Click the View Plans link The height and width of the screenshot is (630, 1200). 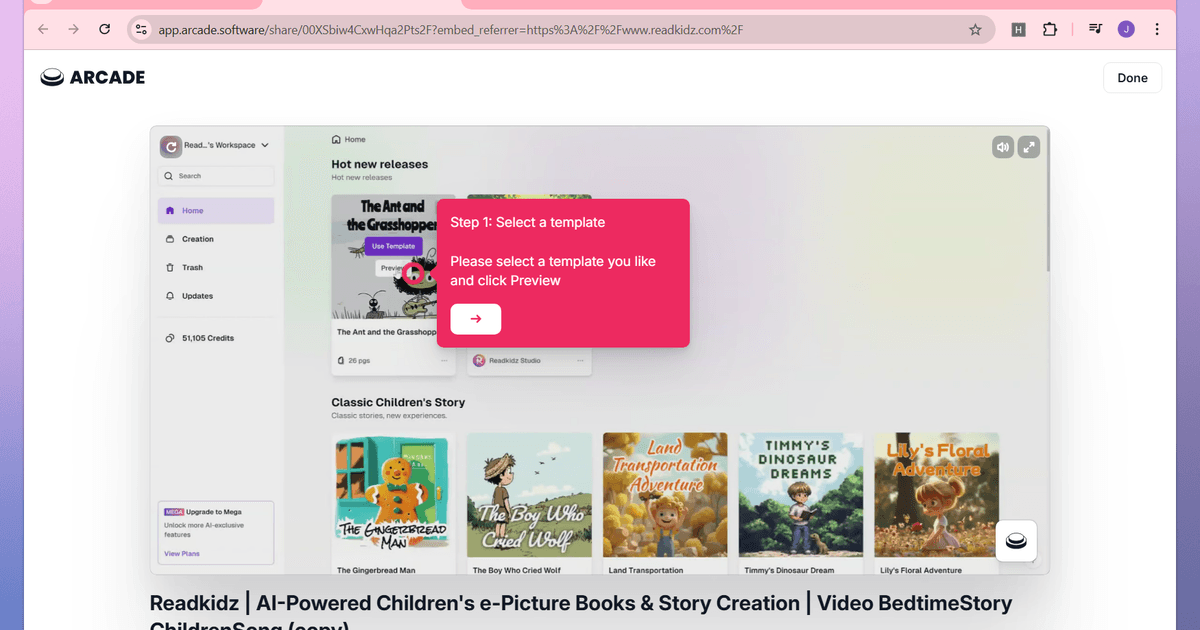(182, 553)
